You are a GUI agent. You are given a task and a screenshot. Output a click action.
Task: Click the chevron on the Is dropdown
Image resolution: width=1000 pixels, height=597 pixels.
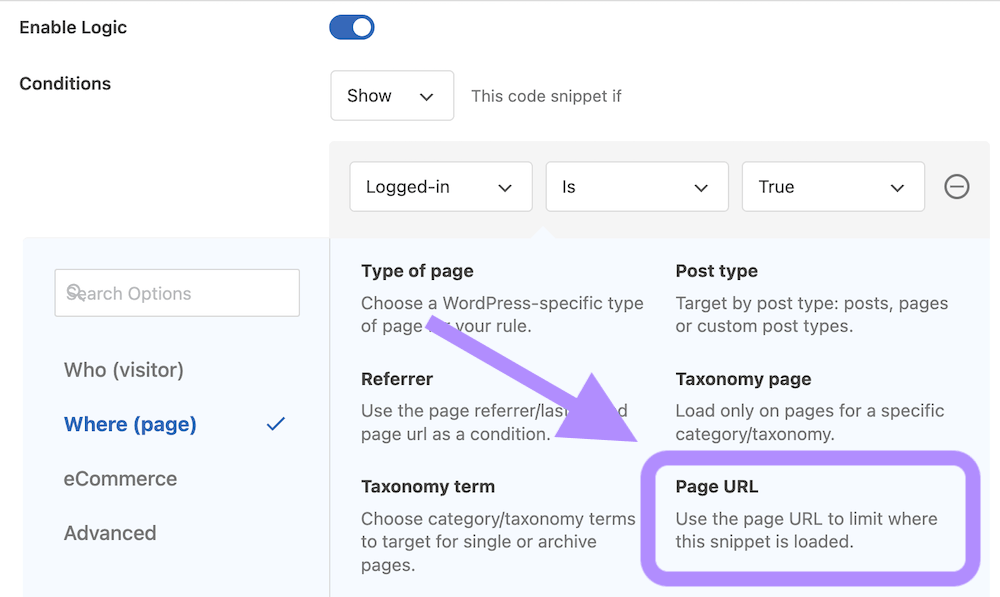pos(700,186)
